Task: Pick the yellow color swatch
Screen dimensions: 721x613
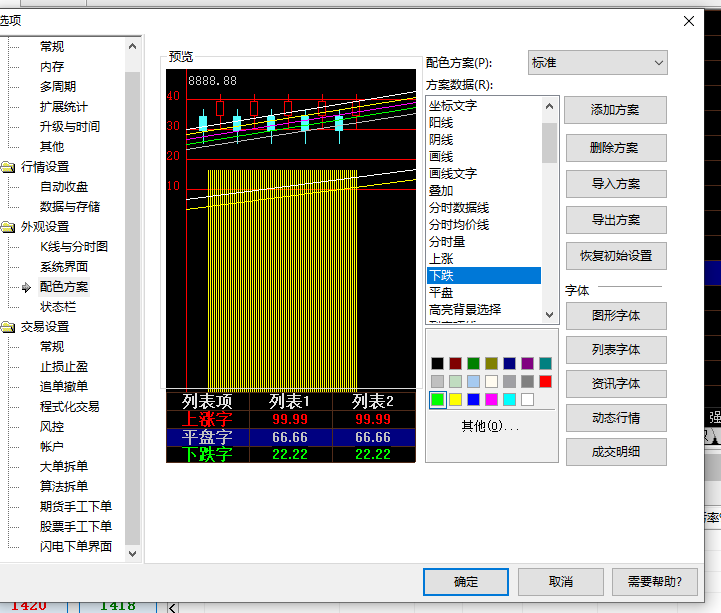Action: pyautogui.click(x=456, y=400)
